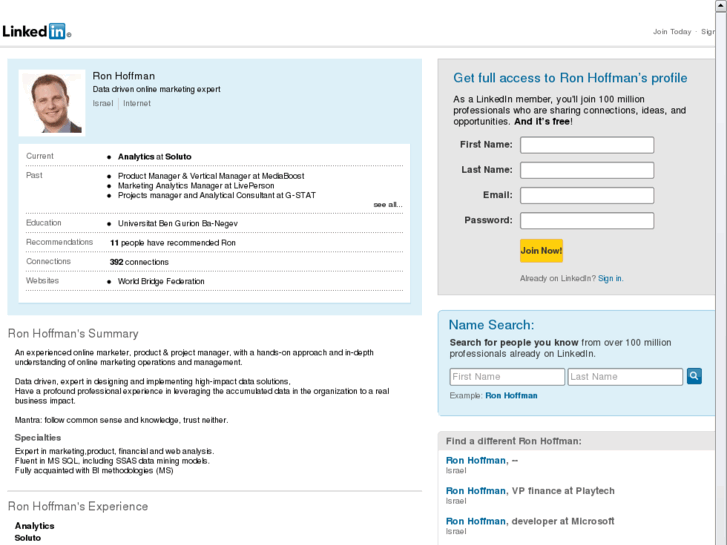Click Last Name box in Name Search
The image size is (727, 545).
click(x=625, y=377)
